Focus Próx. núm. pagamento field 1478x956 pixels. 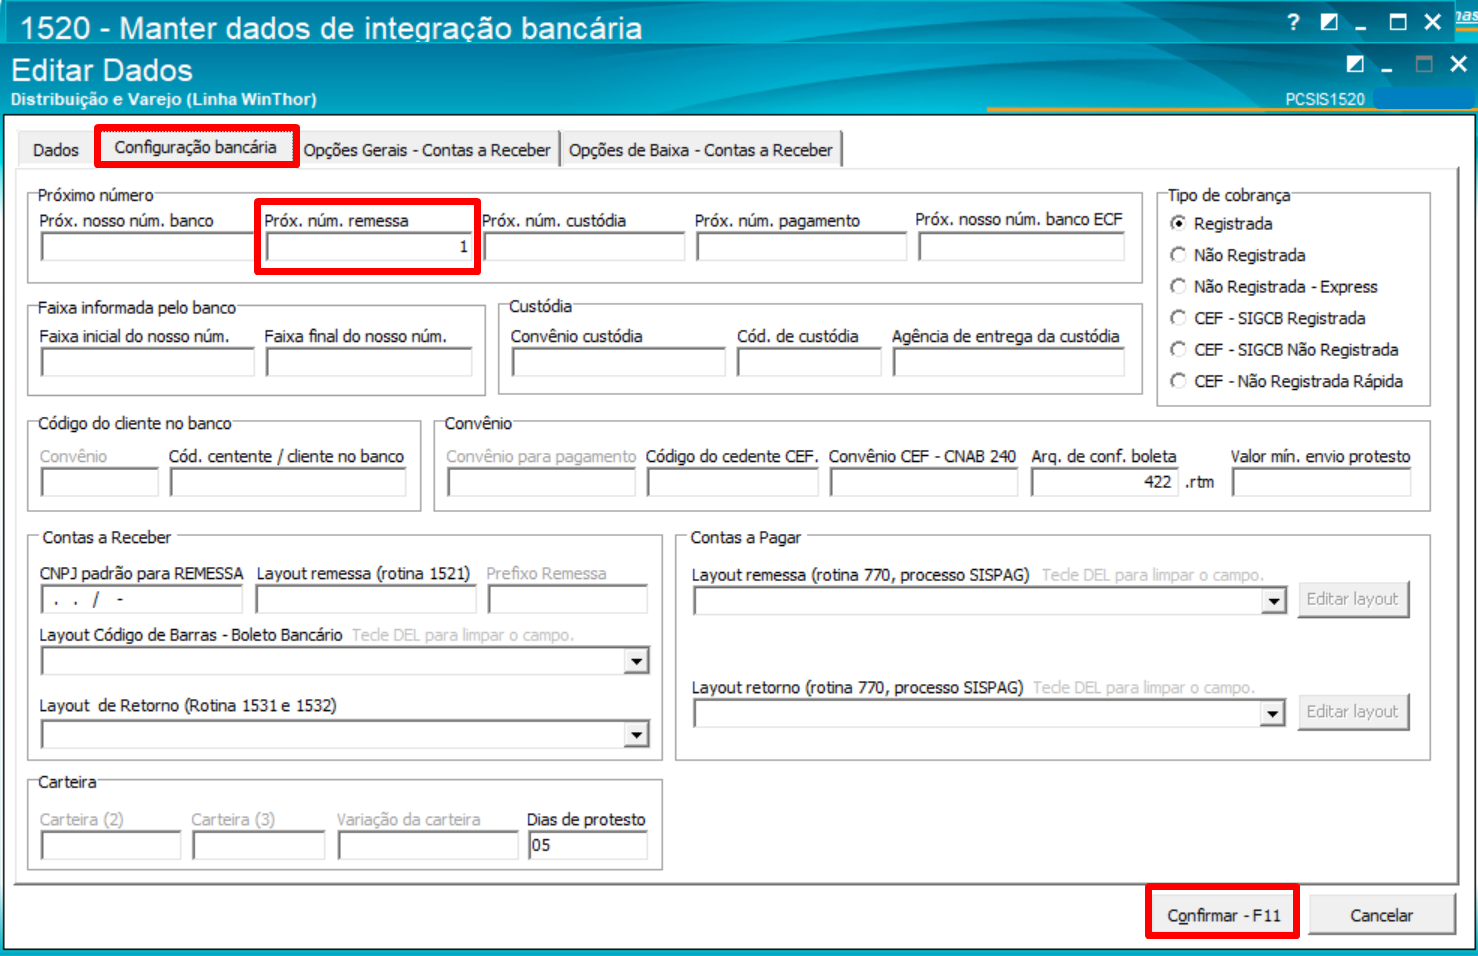click(802, 247)
